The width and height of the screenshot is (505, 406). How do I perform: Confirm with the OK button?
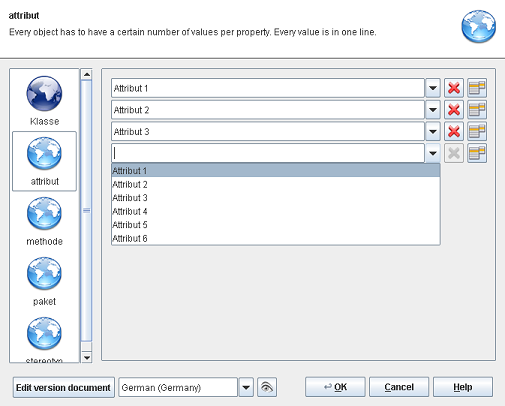(335, 387)
